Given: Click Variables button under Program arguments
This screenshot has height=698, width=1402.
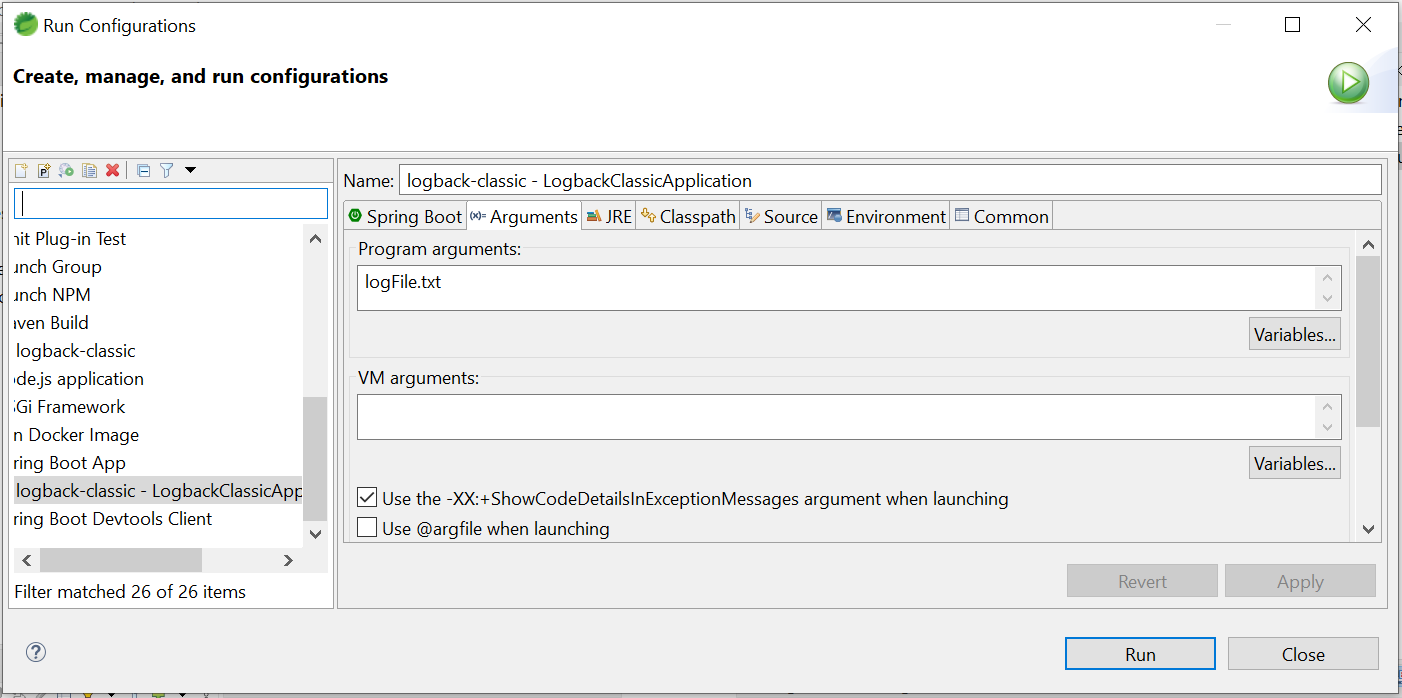Looking at the screenshot, I should pos(1295,334).
